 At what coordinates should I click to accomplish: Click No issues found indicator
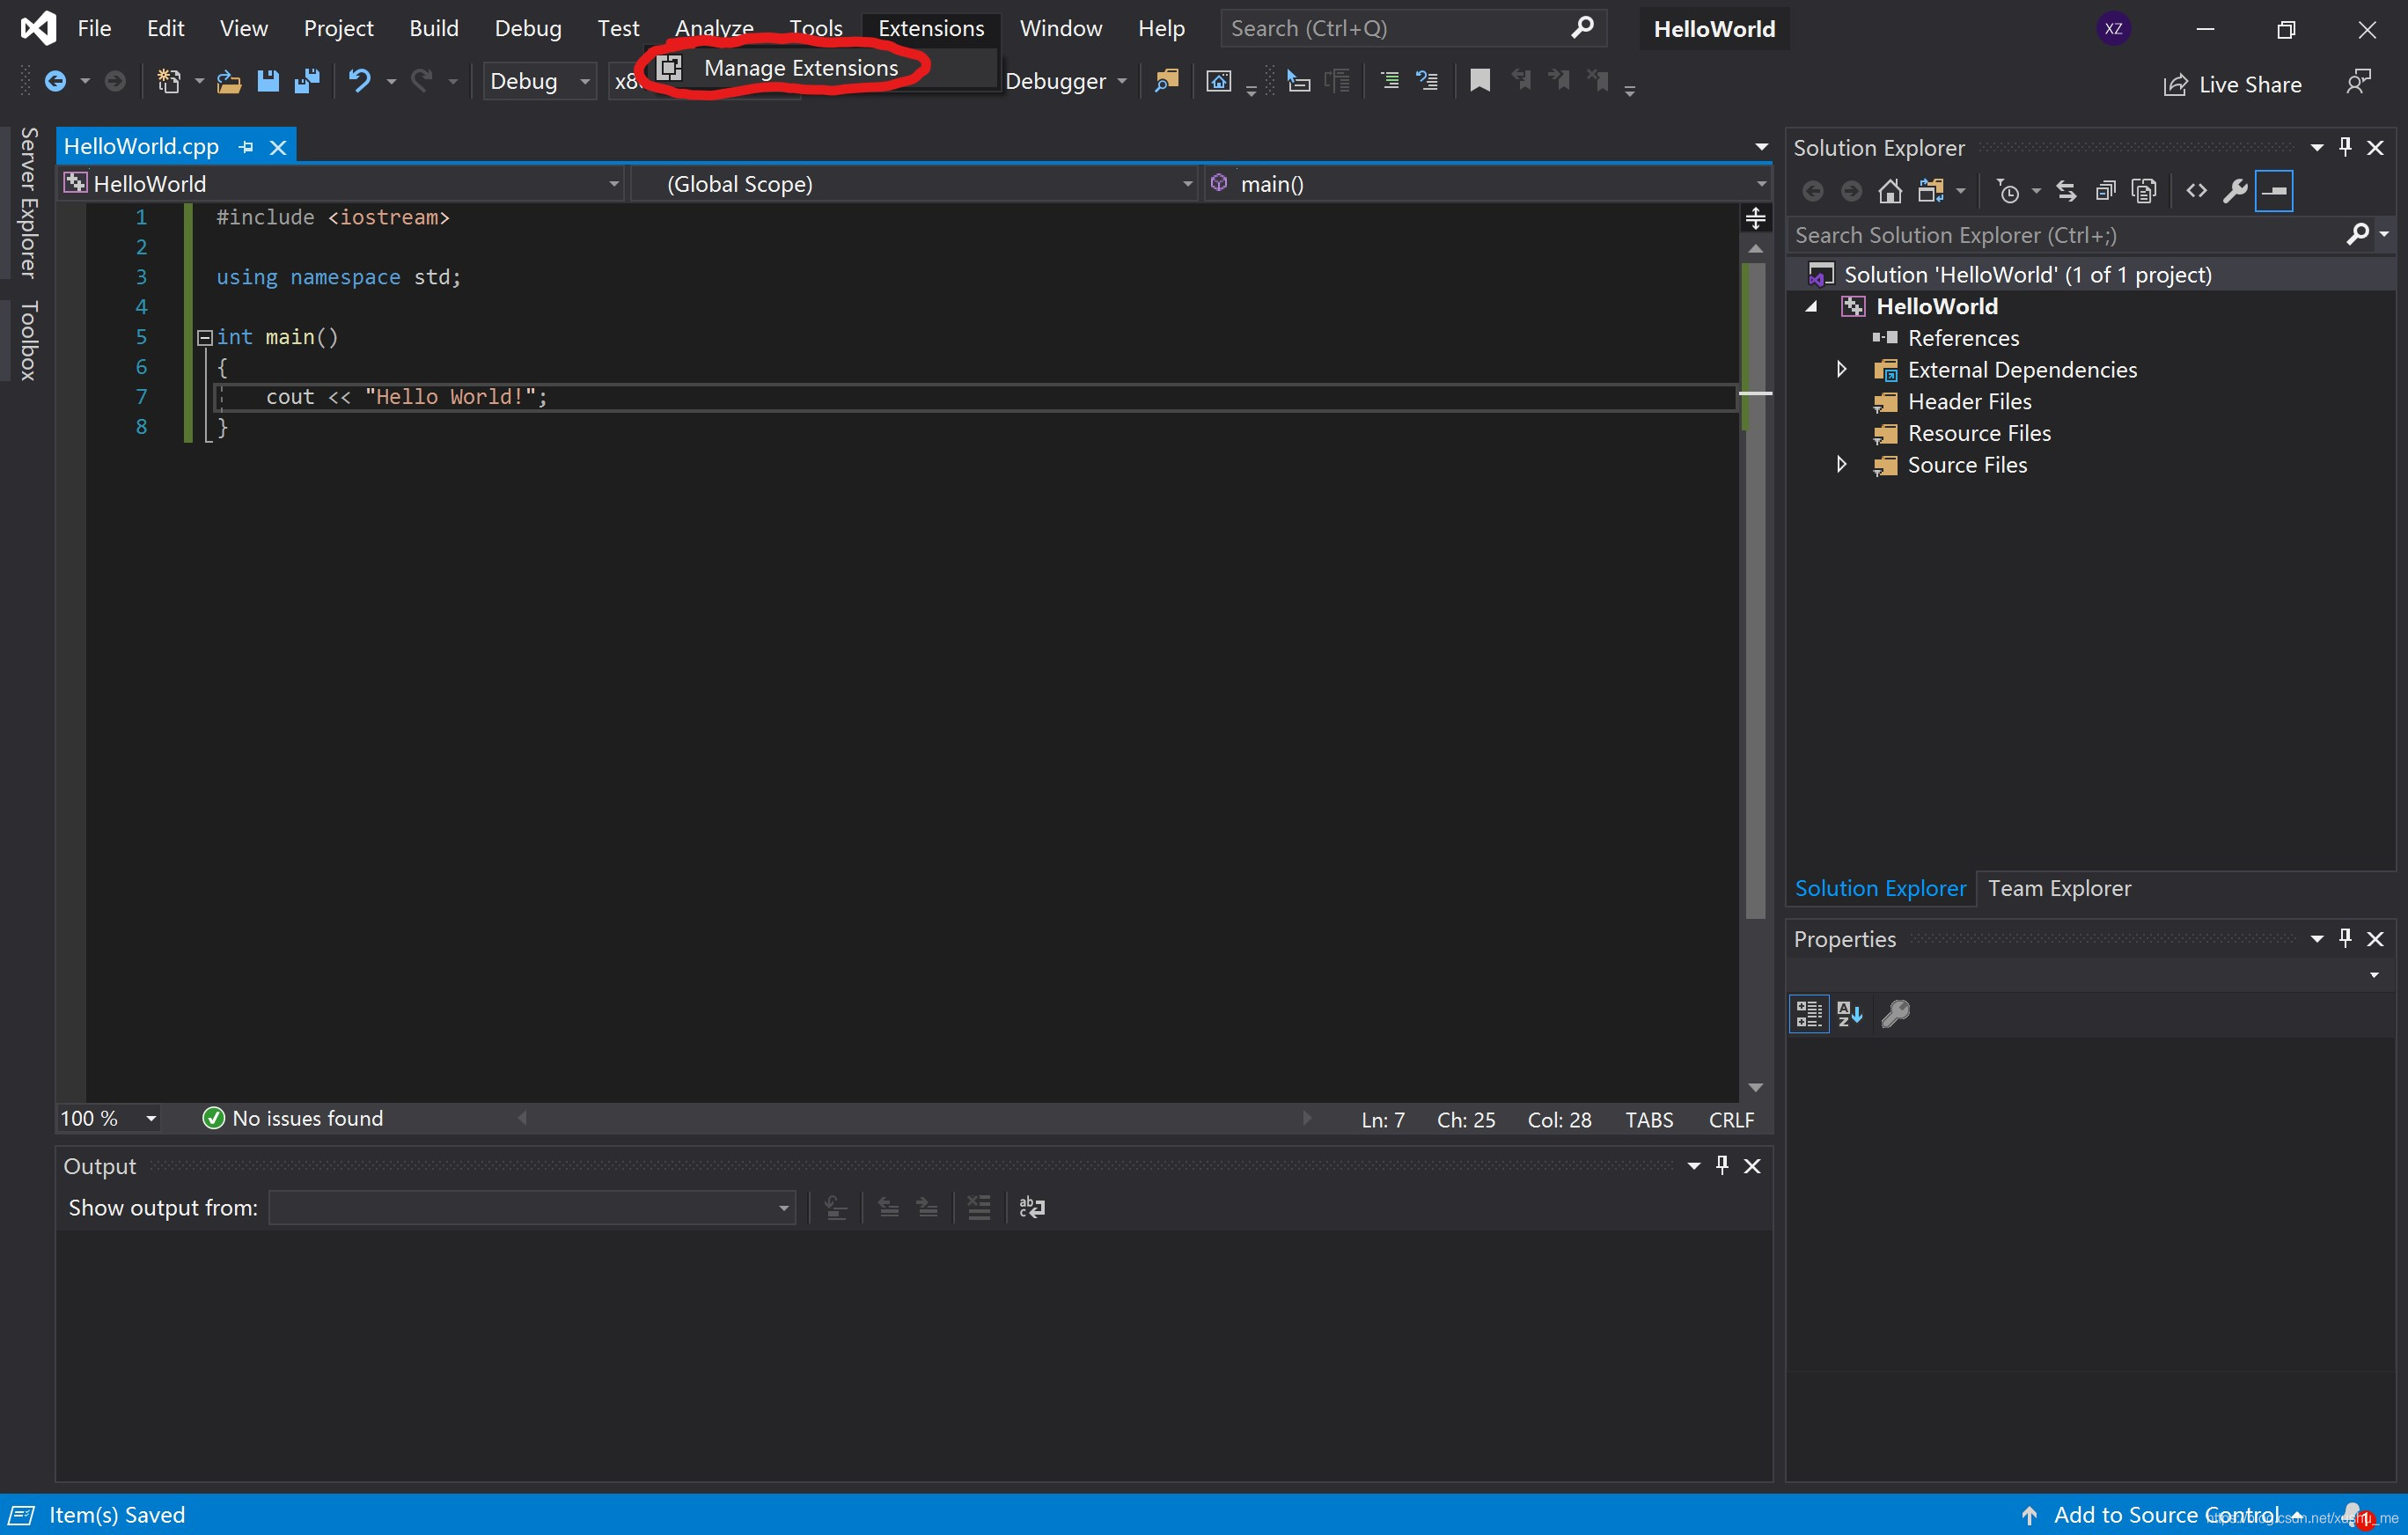[293, 1118]
